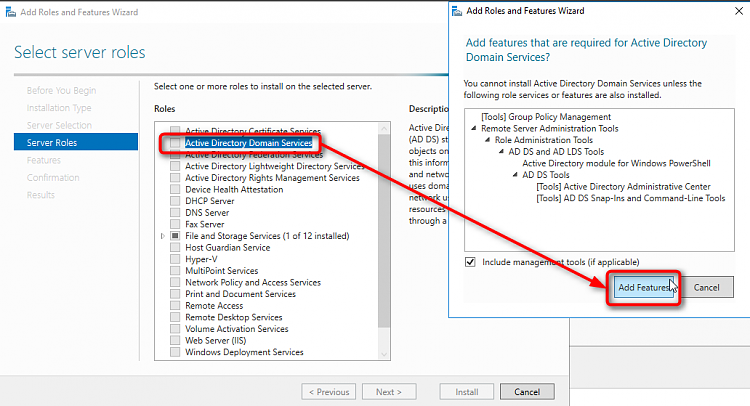Check Web Server (IIS) role
The image size is (750, 406).
coord(175,340)
